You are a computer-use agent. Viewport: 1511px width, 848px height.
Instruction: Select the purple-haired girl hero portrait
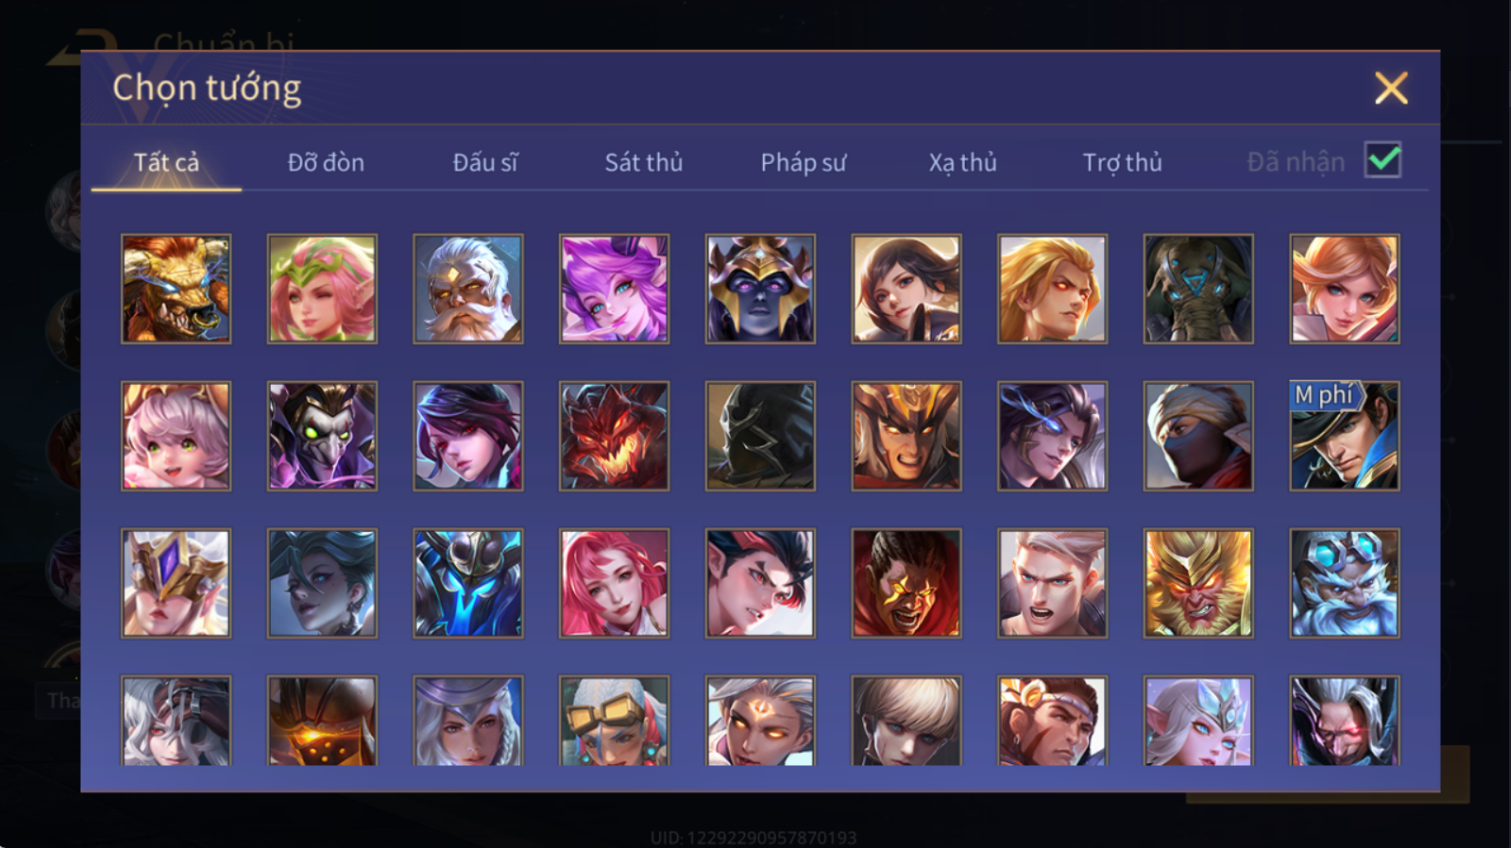(x=614, y=289)
